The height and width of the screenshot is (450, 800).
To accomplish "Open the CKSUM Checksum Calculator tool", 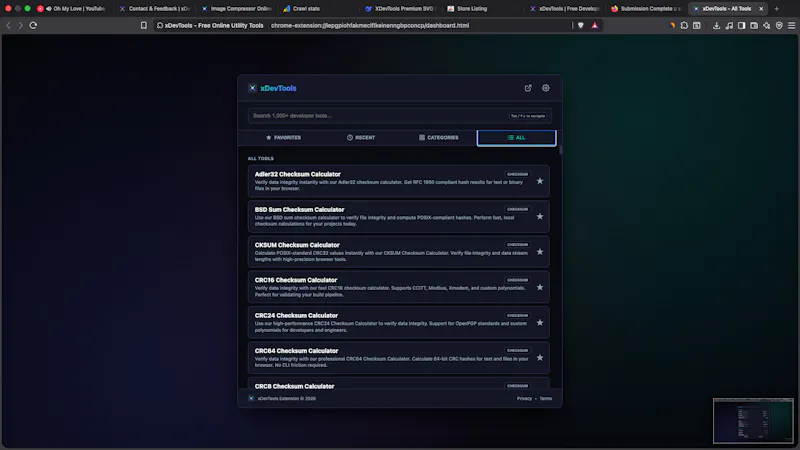I will click(x=398, y=252).
